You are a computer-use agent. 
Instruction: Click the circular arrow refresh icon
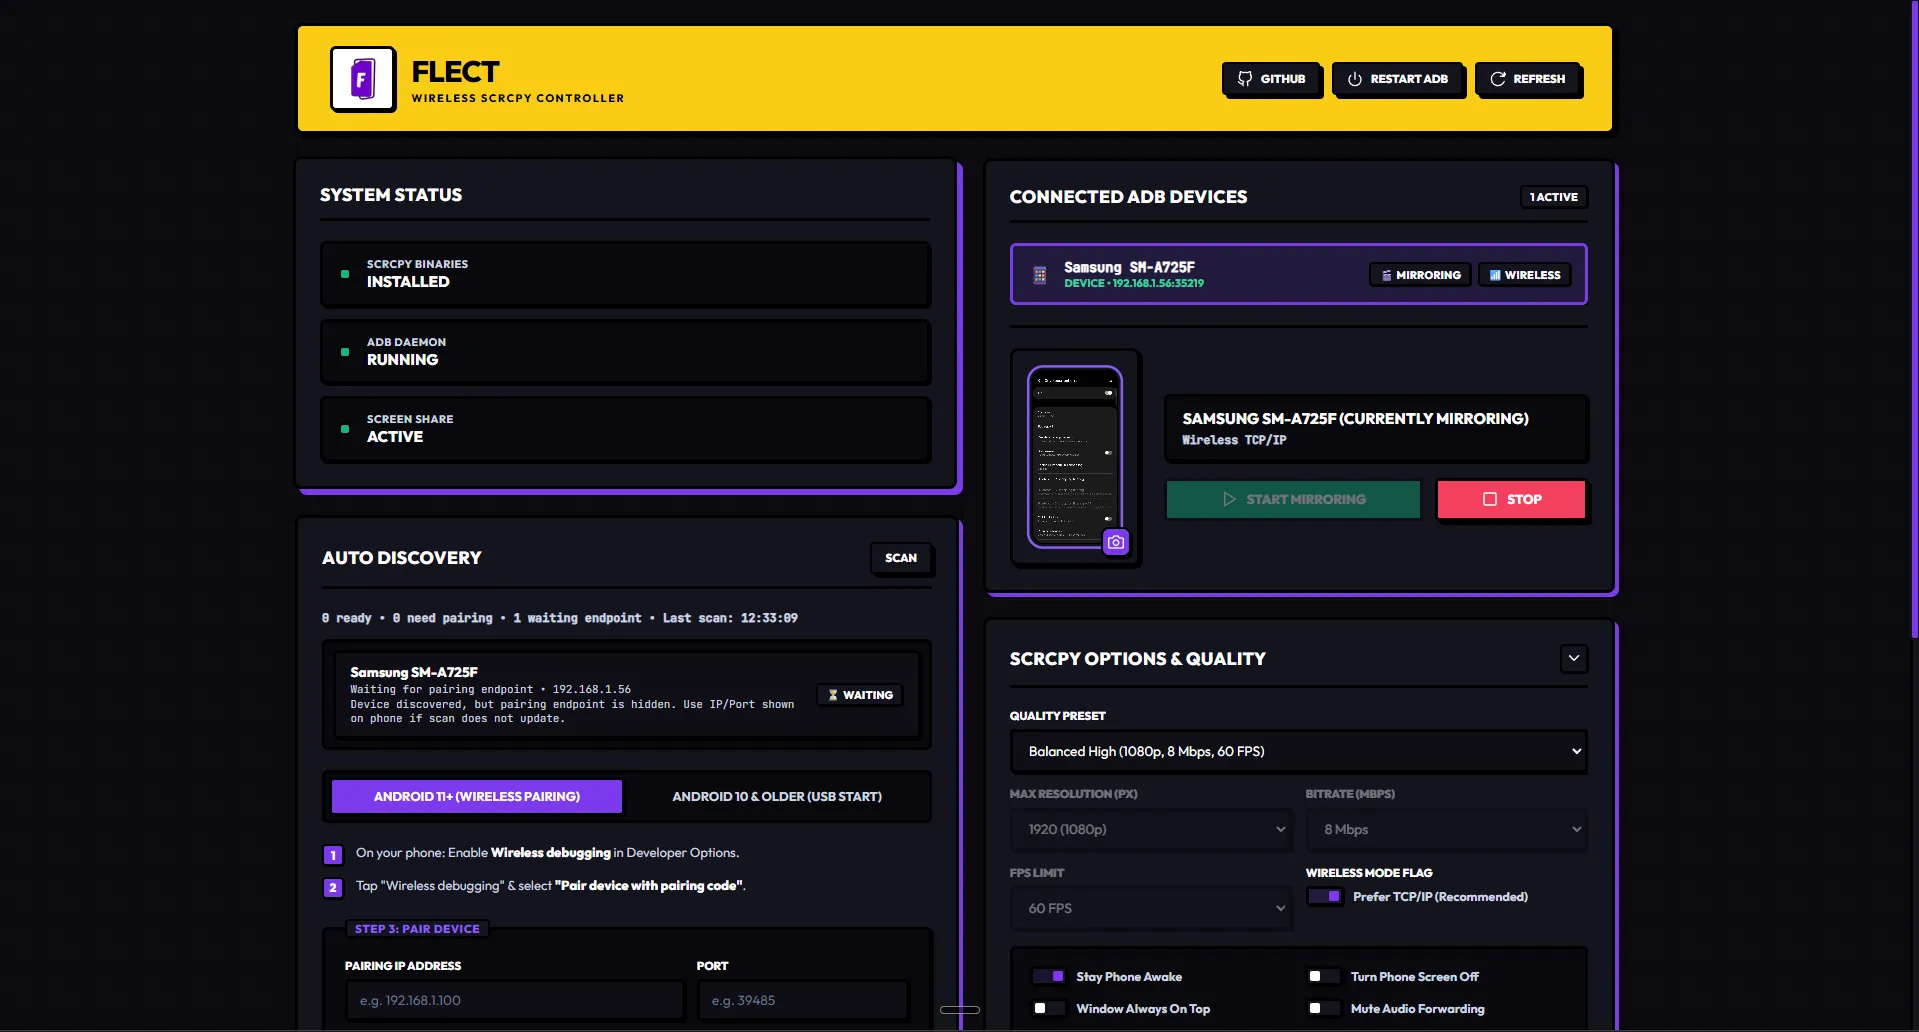coord(1498,79)
